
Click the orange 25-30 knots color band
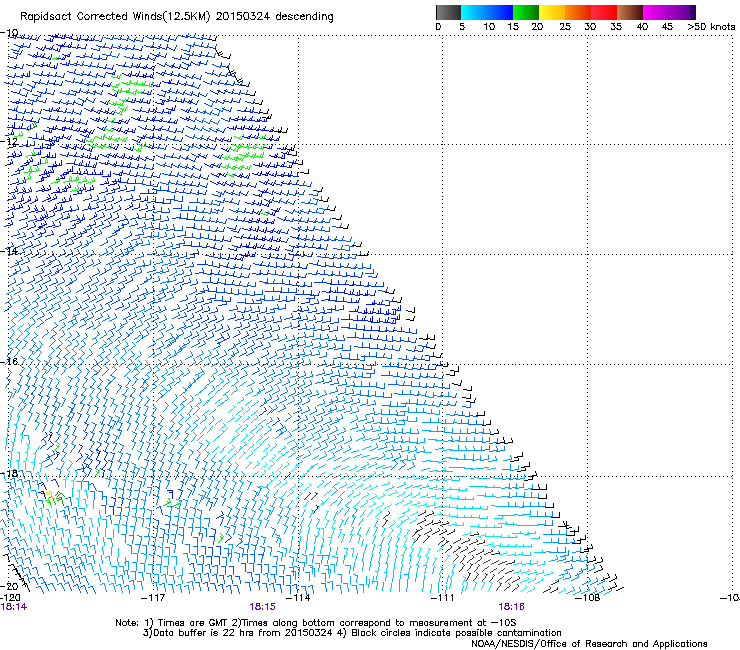tap(578, 12)
